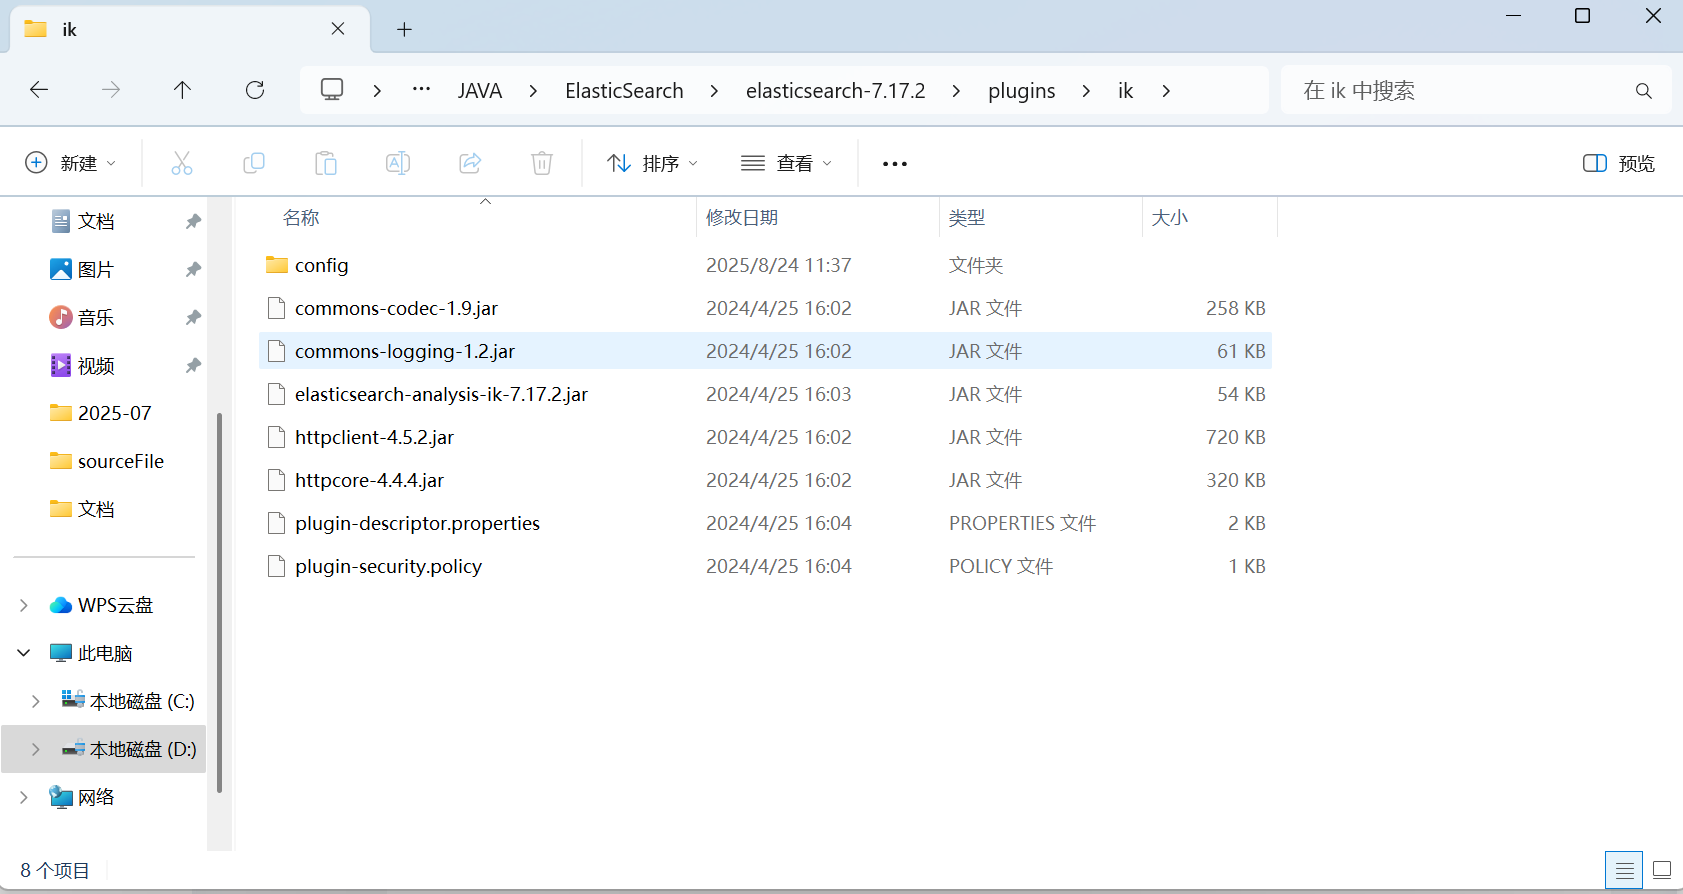Open a new tab with plus button
This screenshot has width=1683, height=894.
click(404, 29)
